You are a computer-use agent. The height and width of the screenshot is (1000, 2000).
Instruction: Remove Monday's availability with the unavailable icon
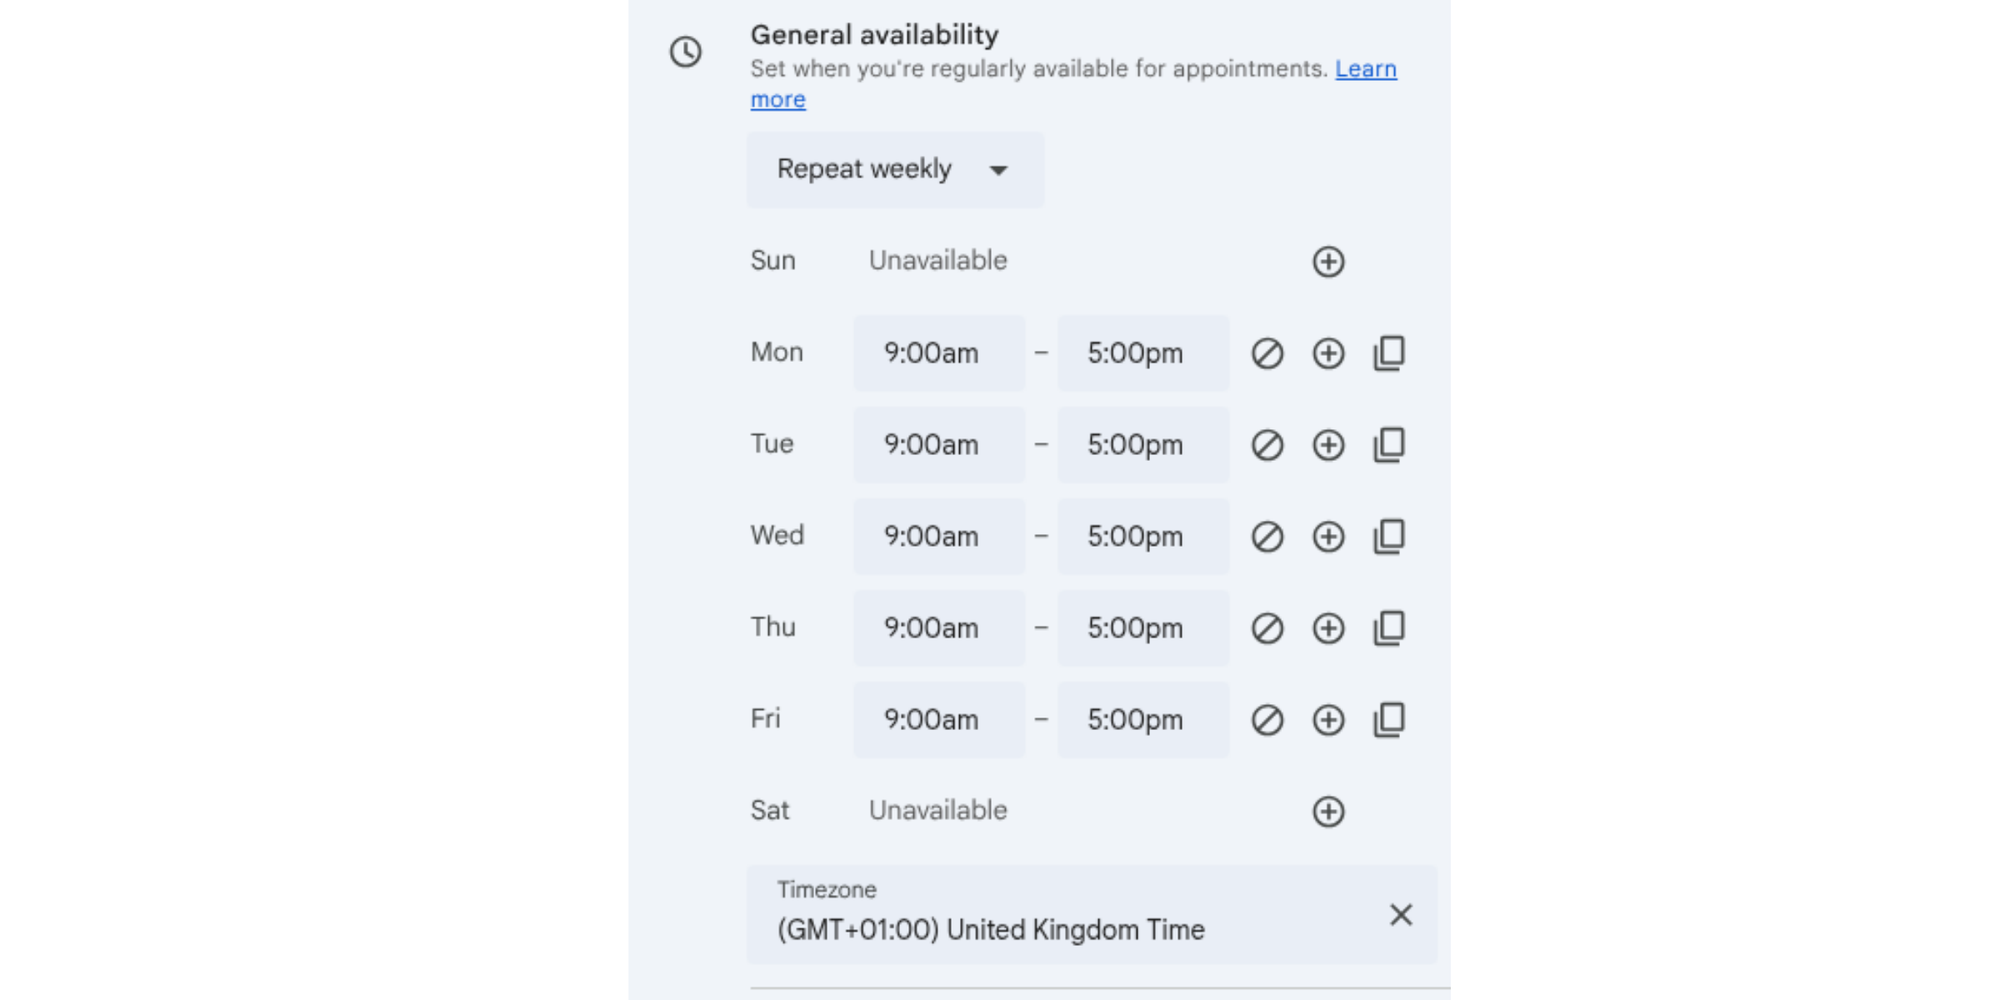coord(1267,352)
